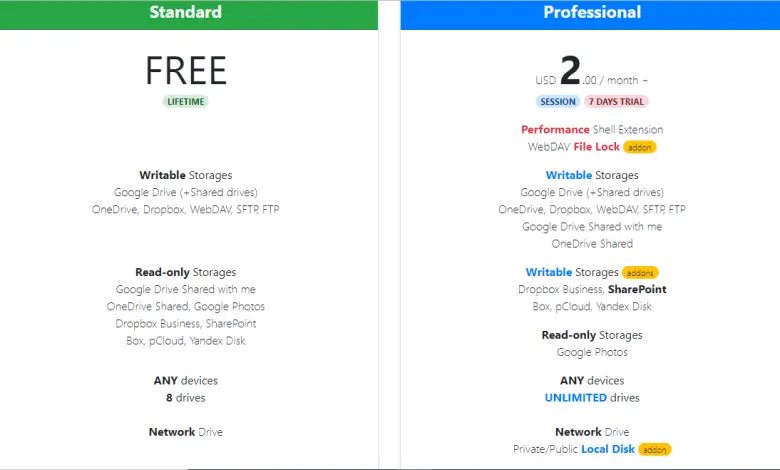The width and height of the screenshot is (780, 470).
Task: Click the FREE price text
Action: click(x=186, y=70)
